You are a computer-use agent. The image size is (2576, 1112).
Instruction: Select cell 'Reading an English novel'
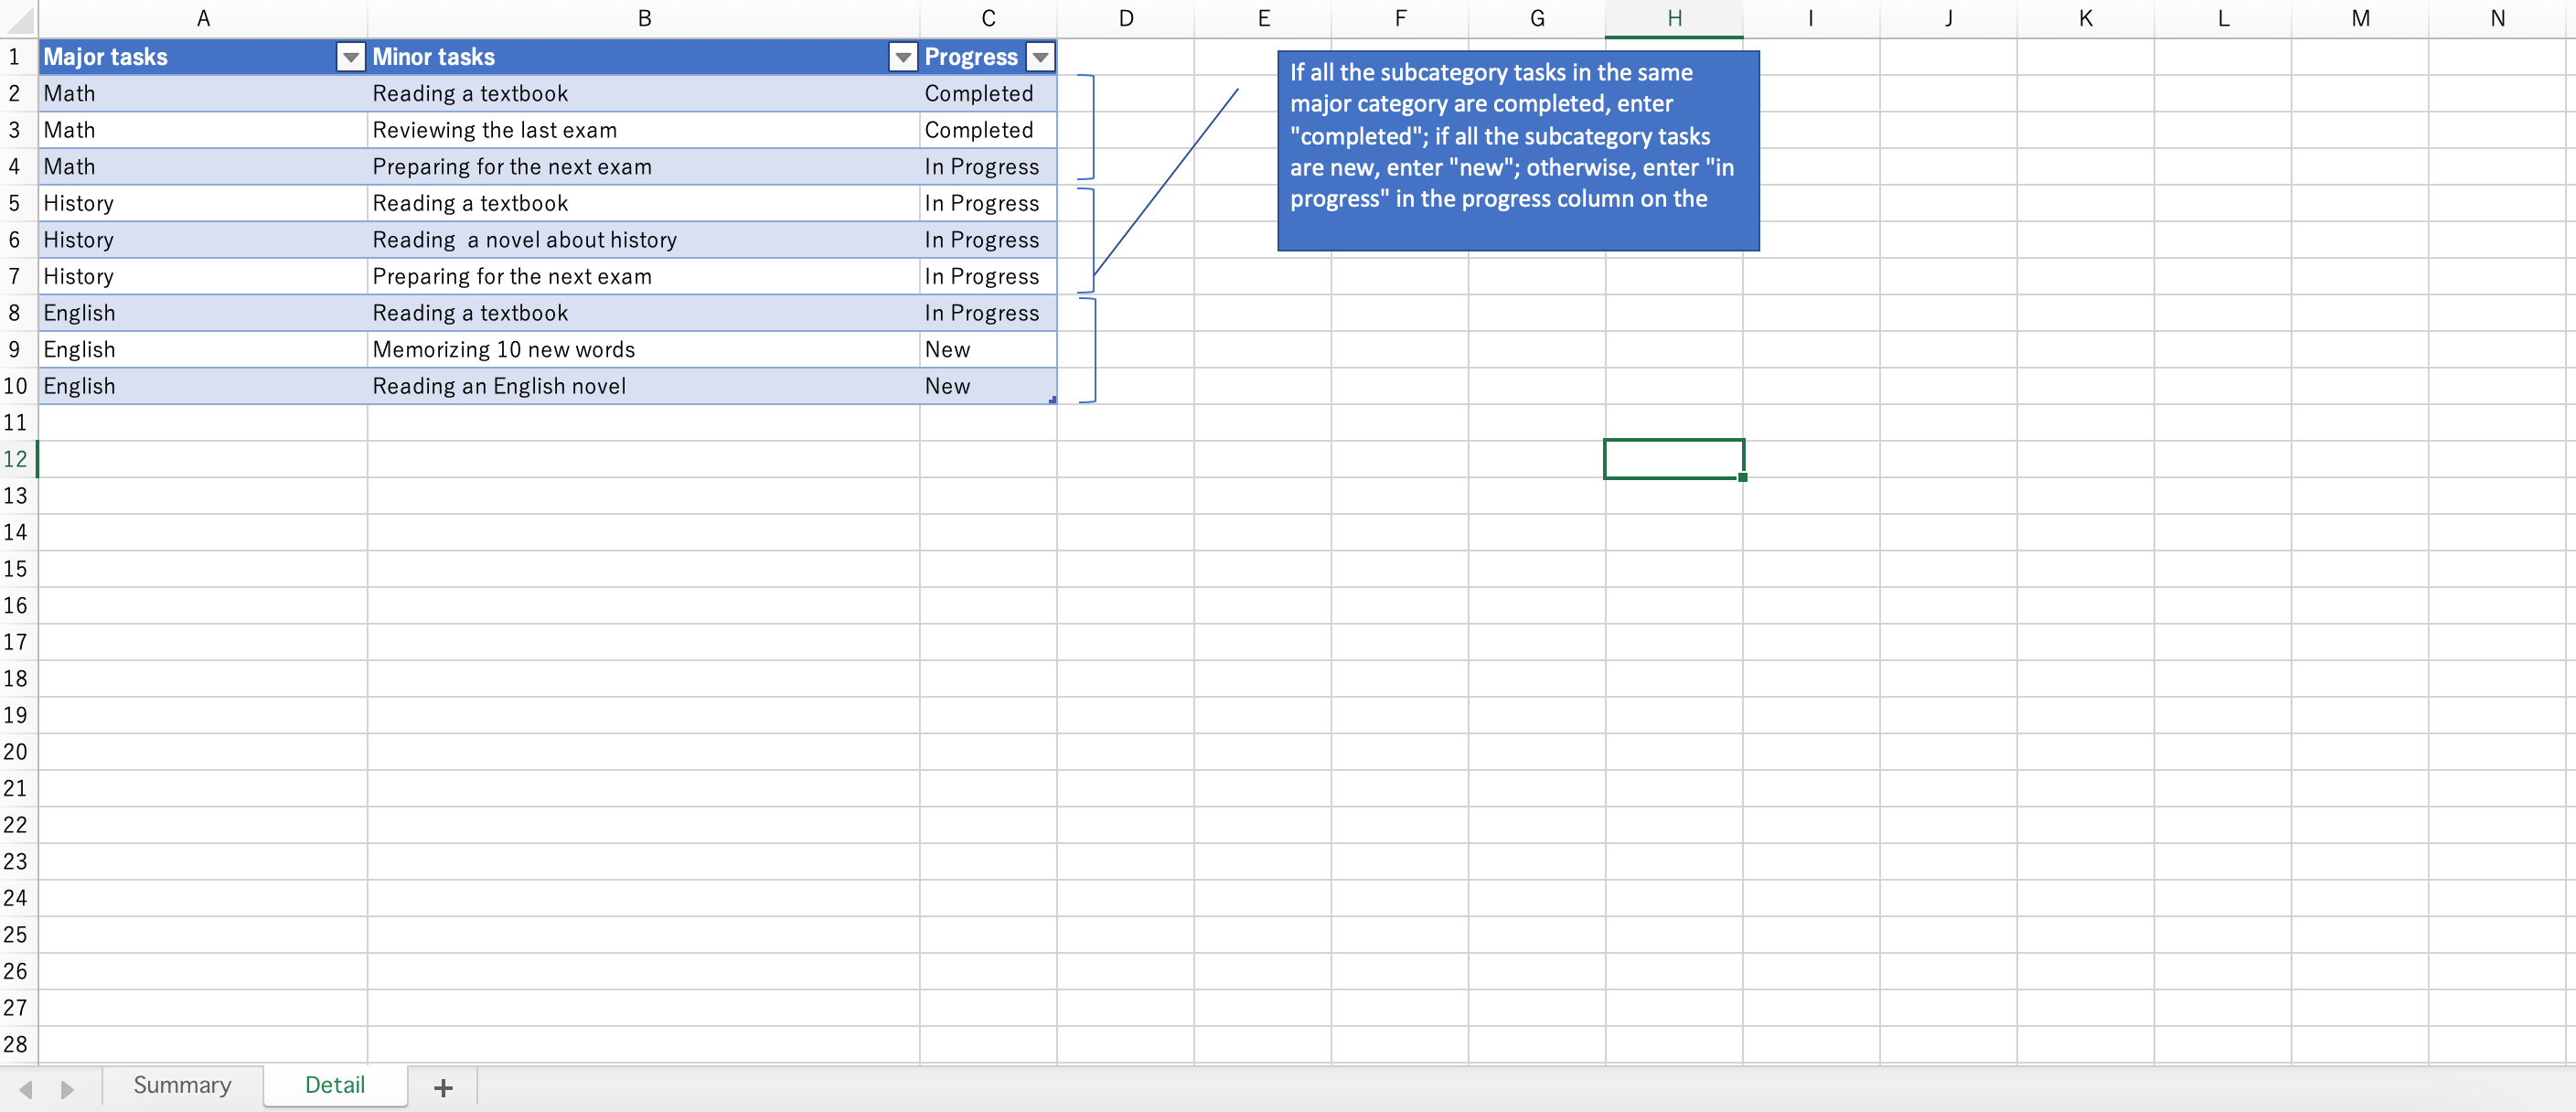pos(644,386)
